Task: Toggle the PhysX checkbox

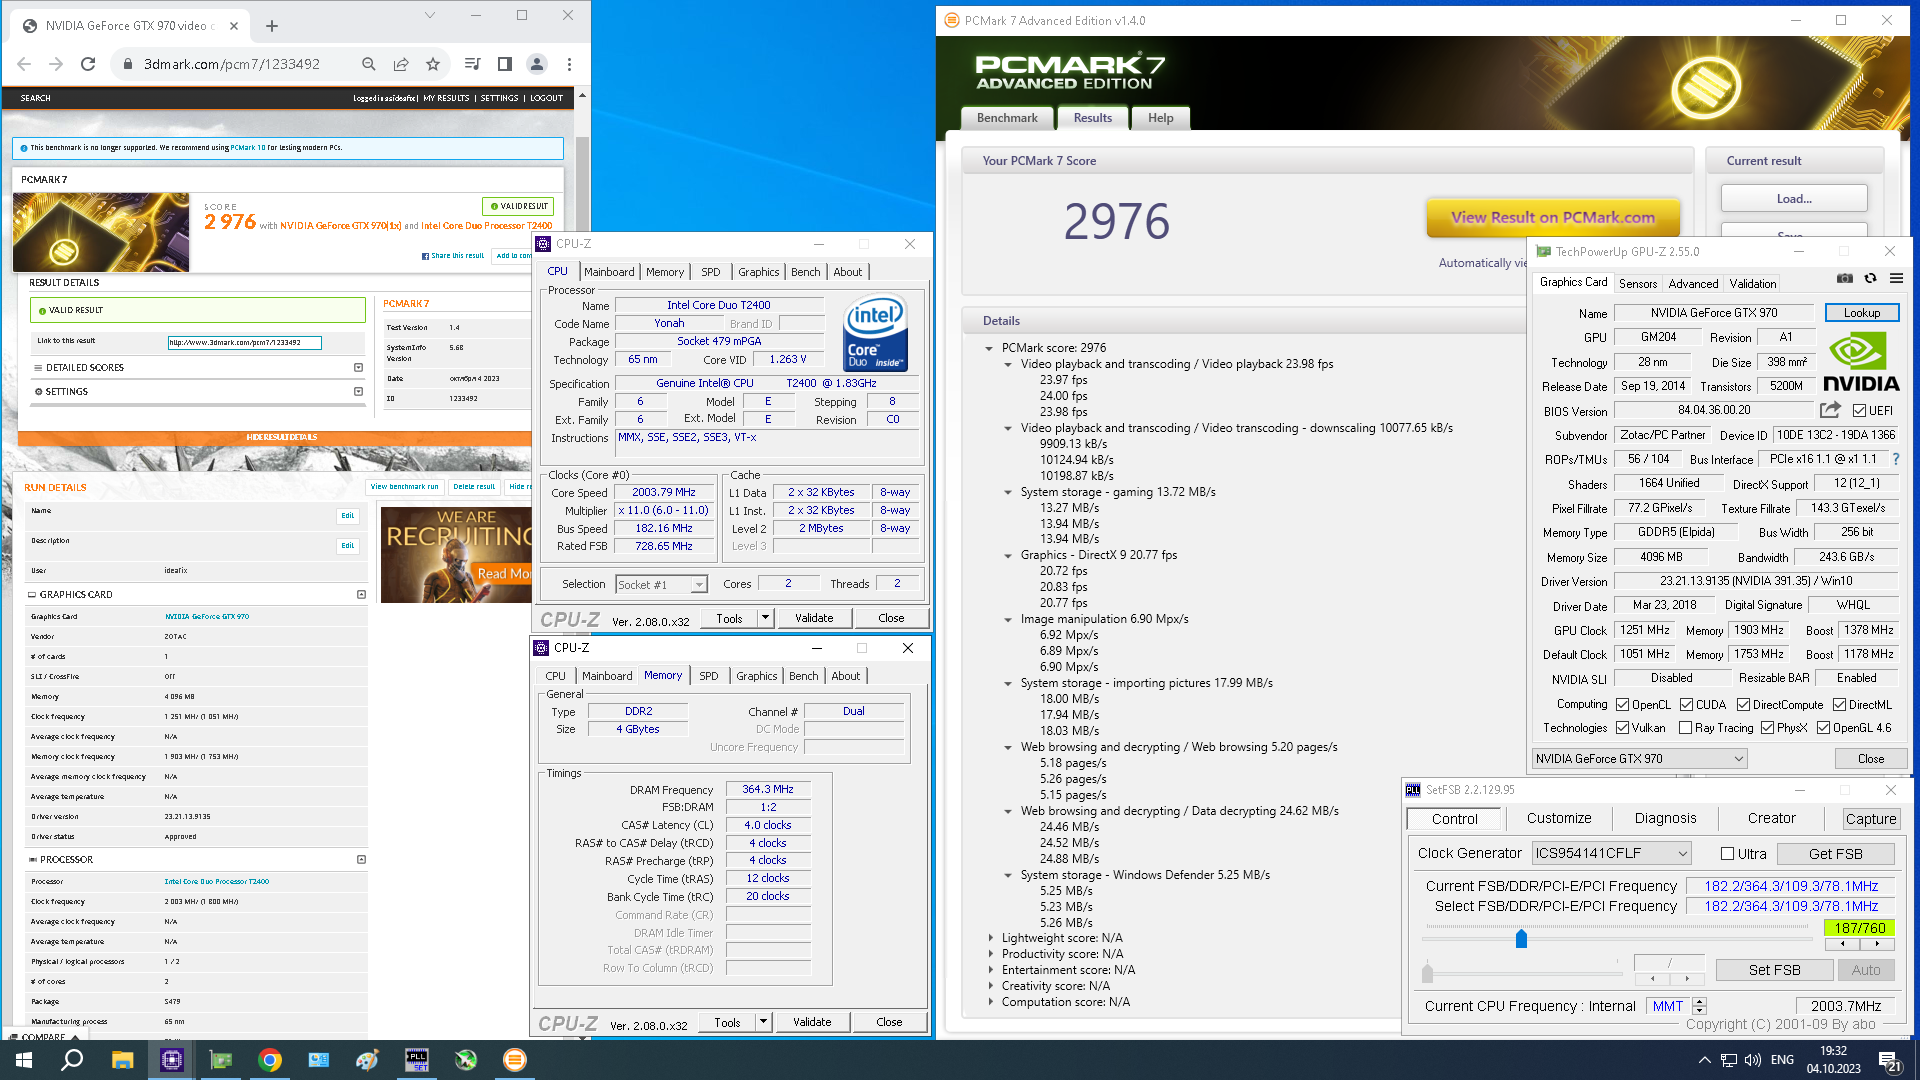Action: click(1767, 728)
